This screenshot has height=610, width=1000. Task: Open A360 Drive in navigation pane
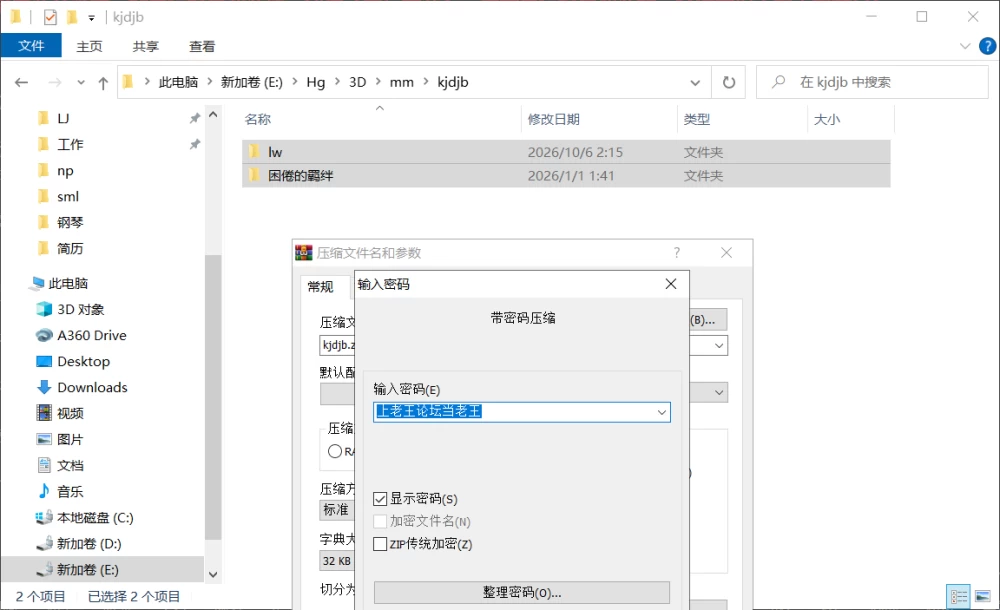tap(92, 336)
